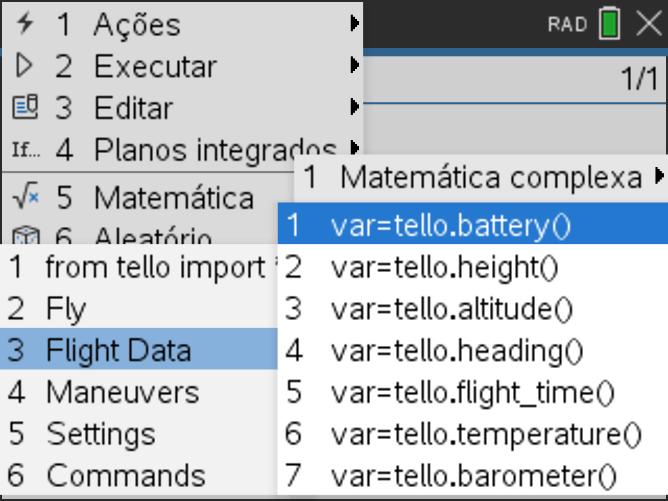The image size is (668, 501).
Task: Click the square root Matemática icon
Action: pos(26,196)
